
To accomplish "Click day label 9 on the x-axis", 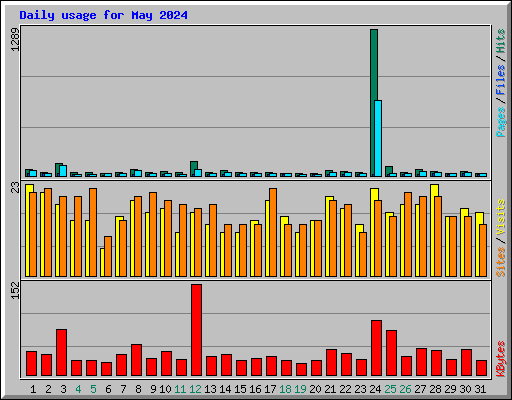I will click(x=153, y=389).
